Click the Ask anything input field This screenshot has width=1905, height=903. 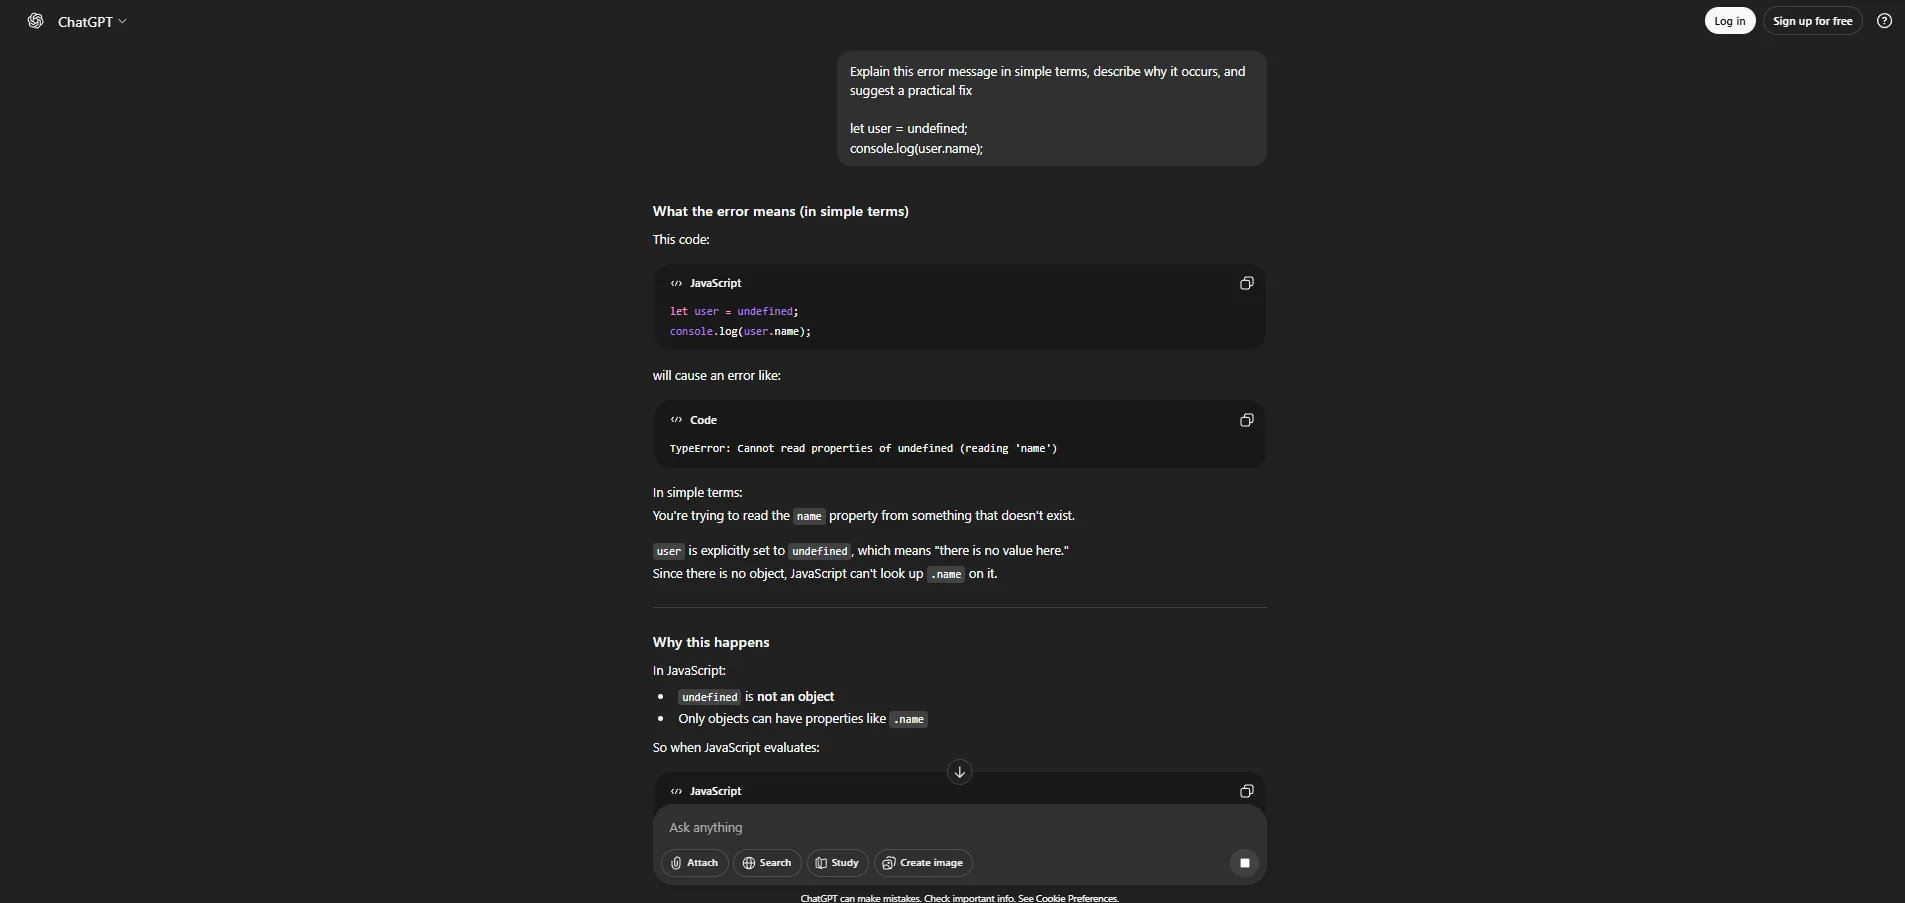point(940,827)
